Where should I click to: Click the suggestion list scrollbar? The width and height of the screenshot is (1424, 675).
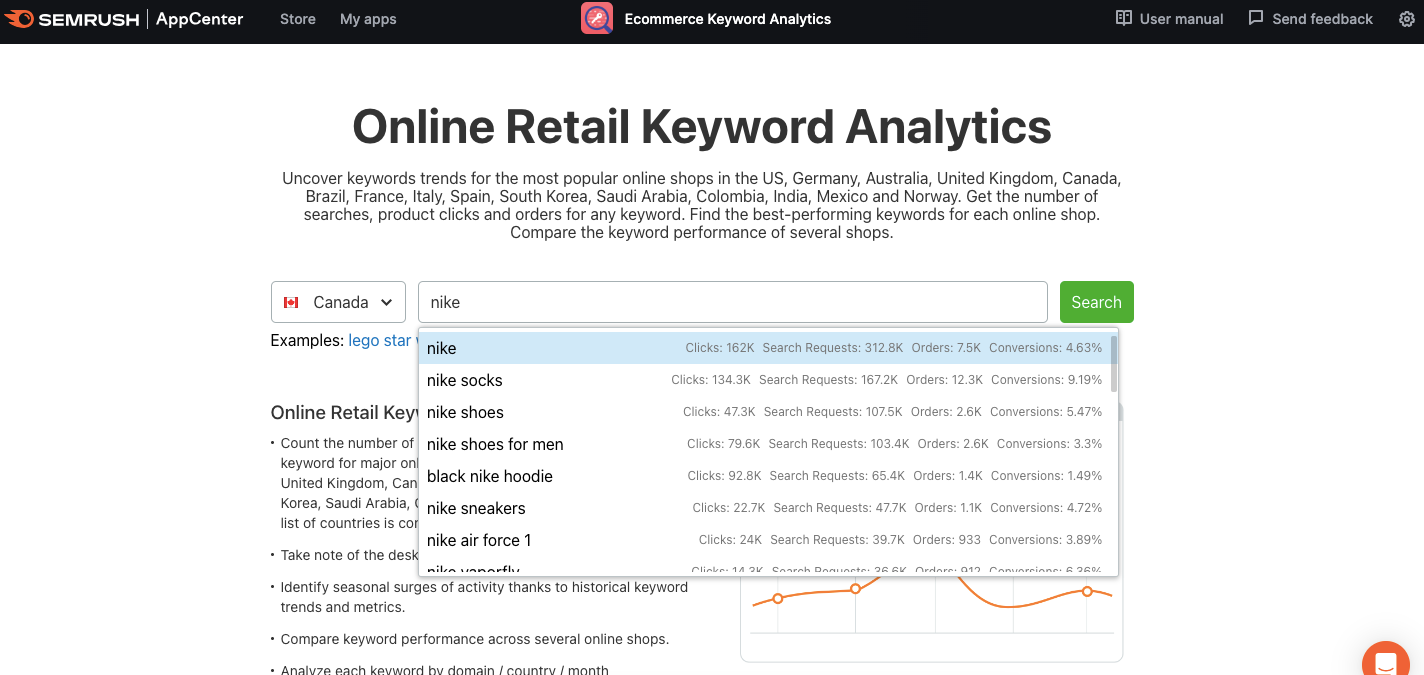coord(1114,364)
